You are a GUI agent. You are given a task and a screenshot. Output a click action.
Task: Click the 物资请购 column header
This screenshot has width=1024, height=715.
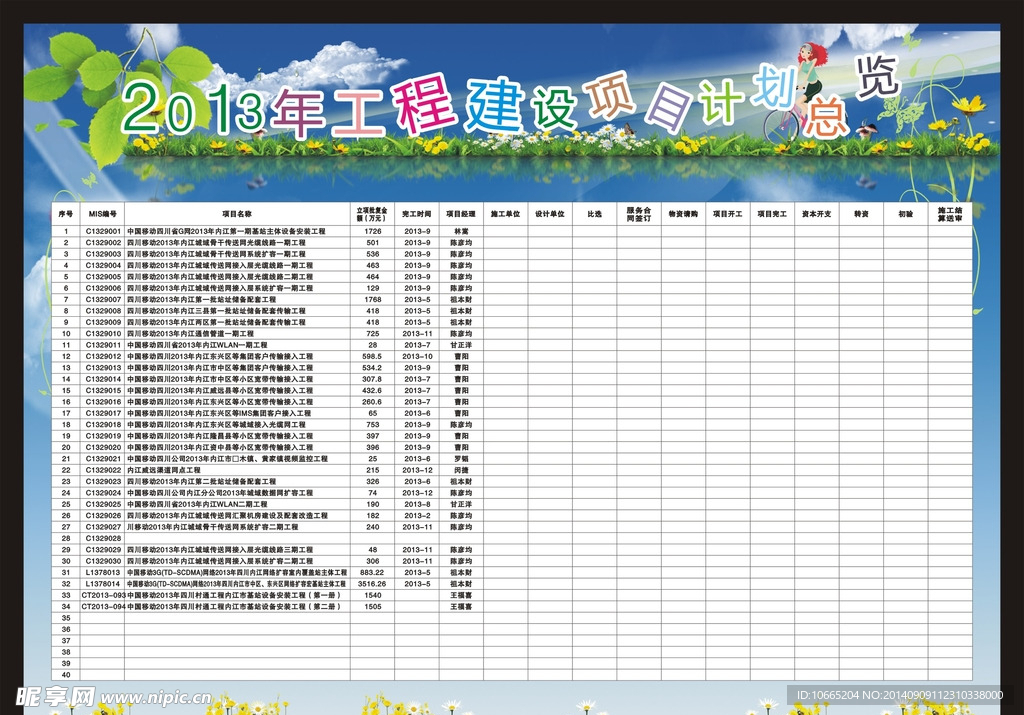click(x=683, y=214)
